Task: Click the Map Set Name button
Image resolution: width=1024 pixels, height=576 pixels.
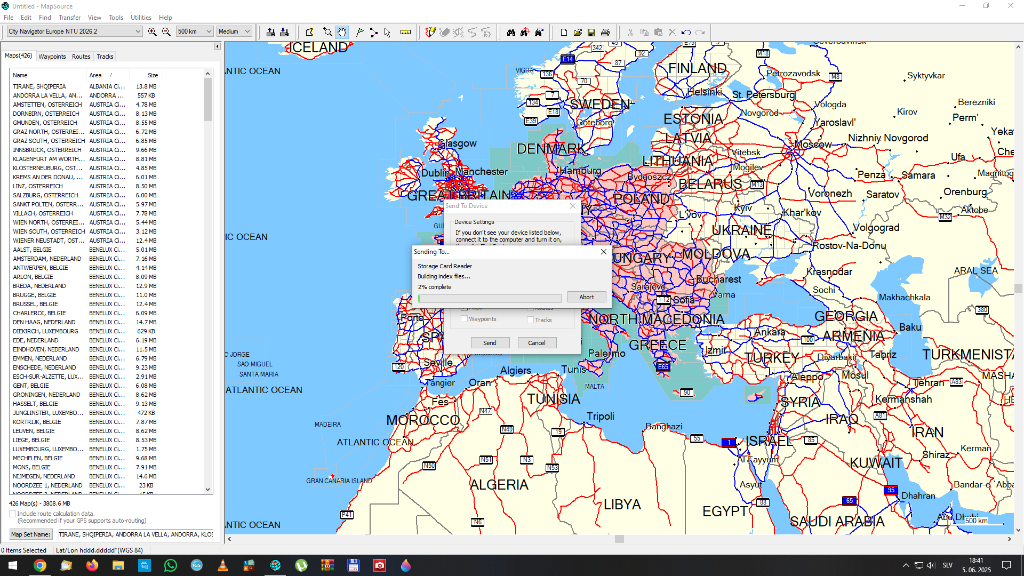Action: [x=31, y=534]
